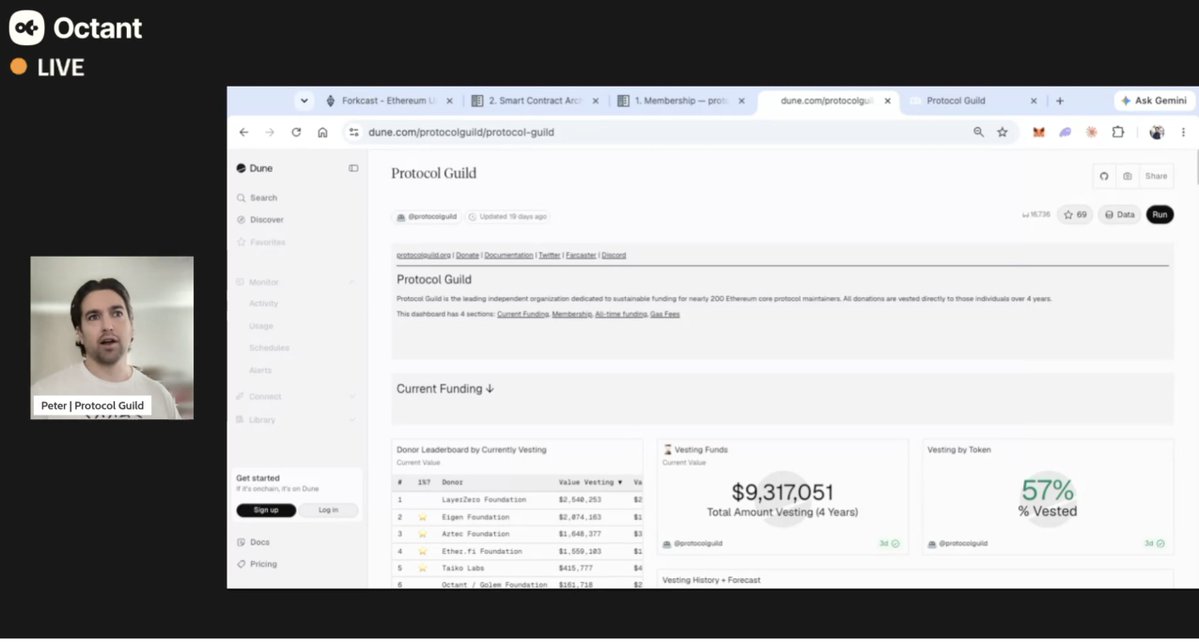Open the browser home page

point(323,132)
